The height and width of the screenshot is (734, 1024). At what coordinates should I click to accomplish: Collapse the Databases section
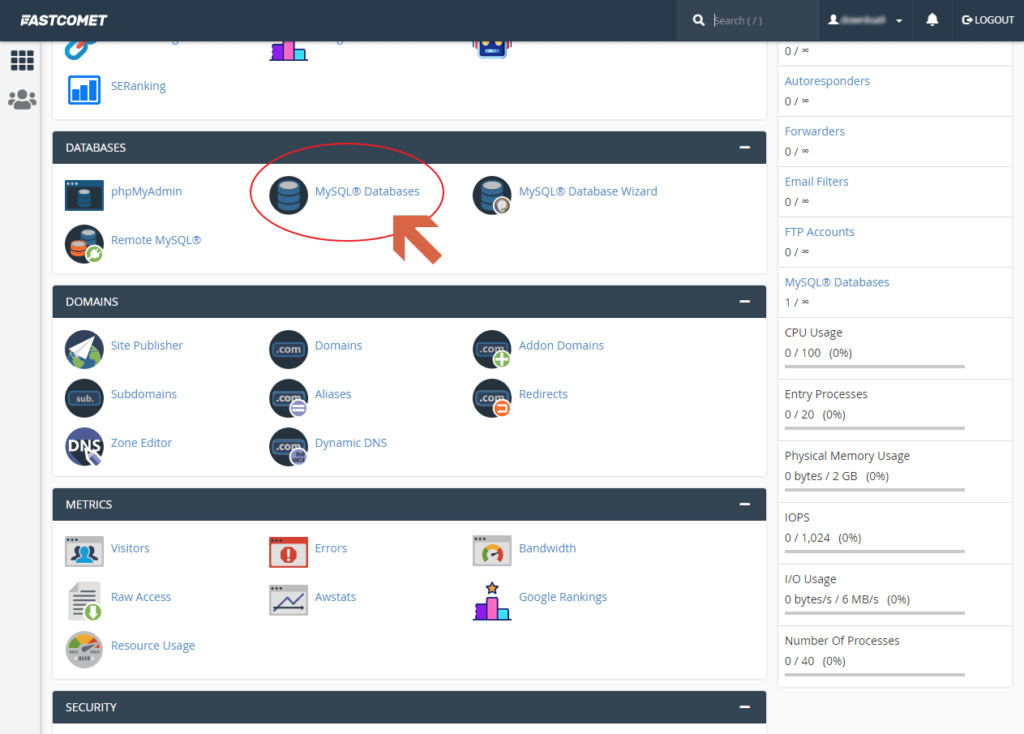(x=744, y=148)
